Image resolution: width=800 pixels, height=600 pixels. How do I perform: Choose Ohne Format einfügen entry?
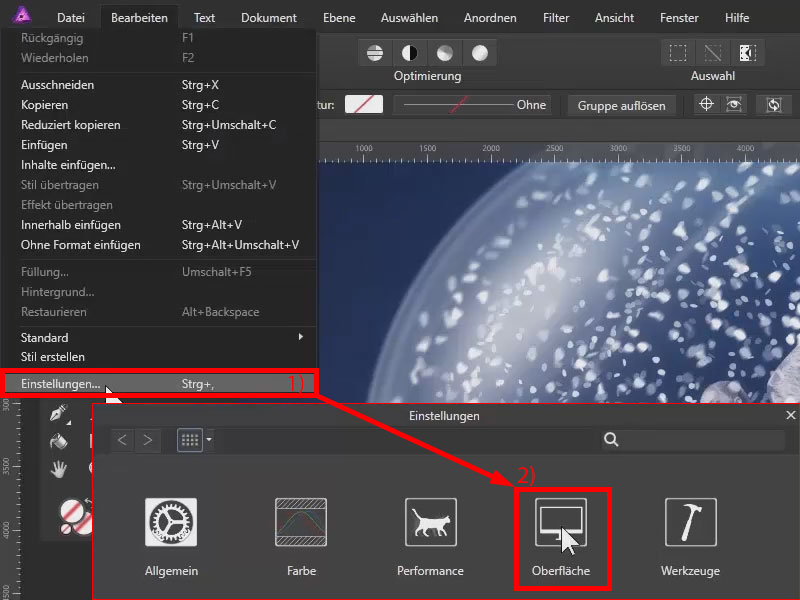(x=158, y=245)
